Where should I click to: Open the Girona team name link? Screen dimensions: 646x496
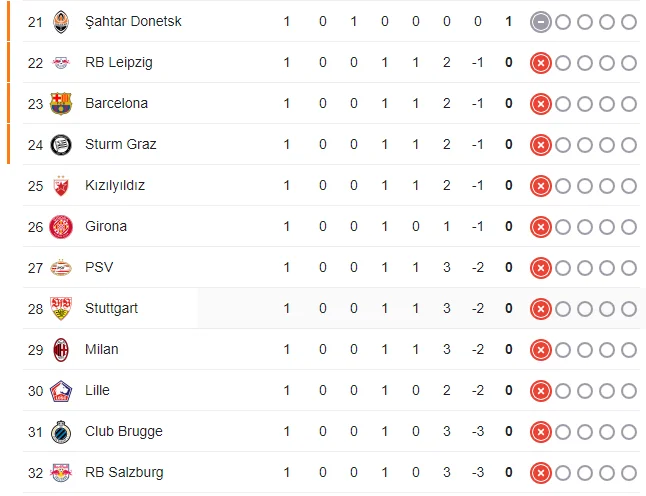(x=106, y=226)
